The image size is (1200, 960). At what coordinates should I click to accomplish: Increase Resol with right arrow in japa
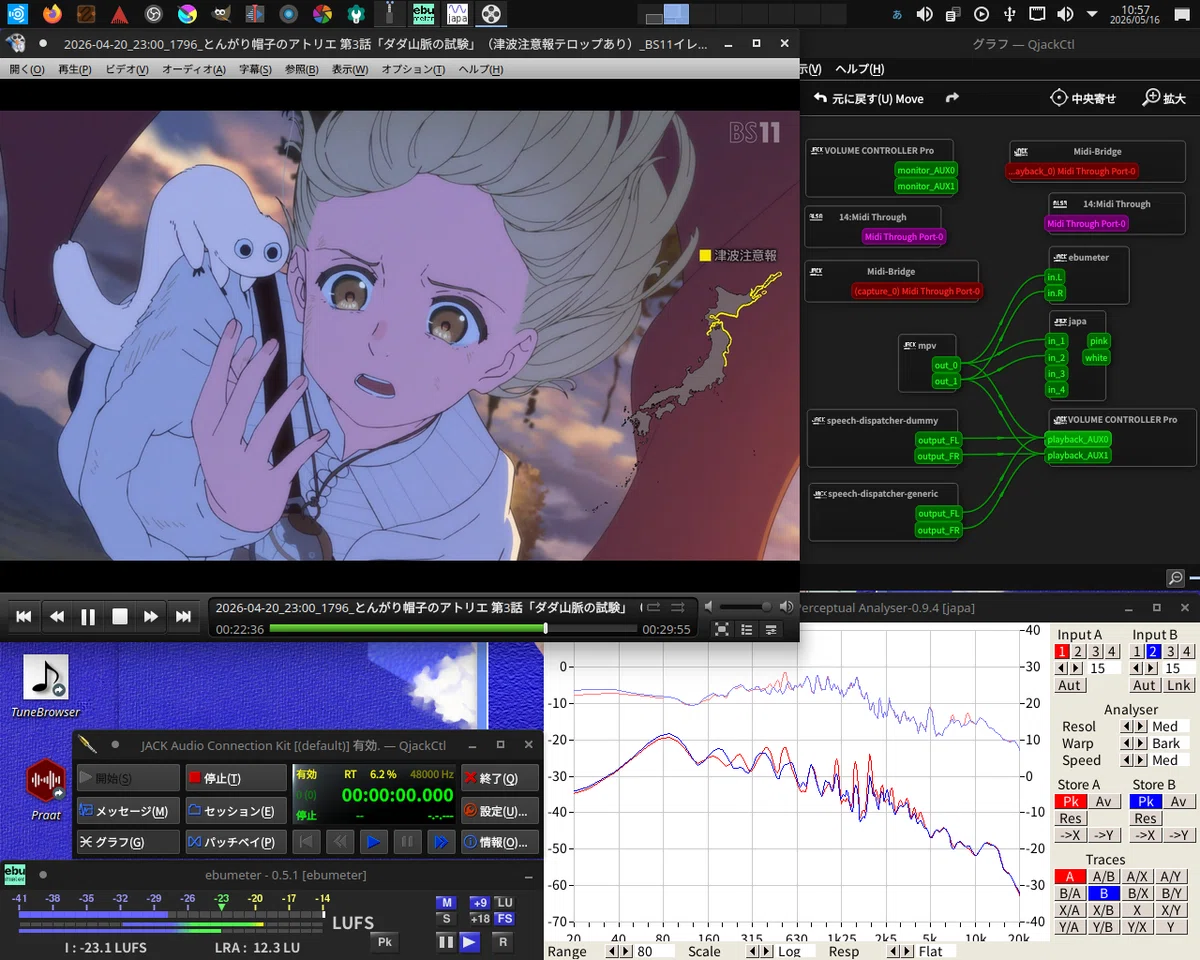coord(1139,727)
